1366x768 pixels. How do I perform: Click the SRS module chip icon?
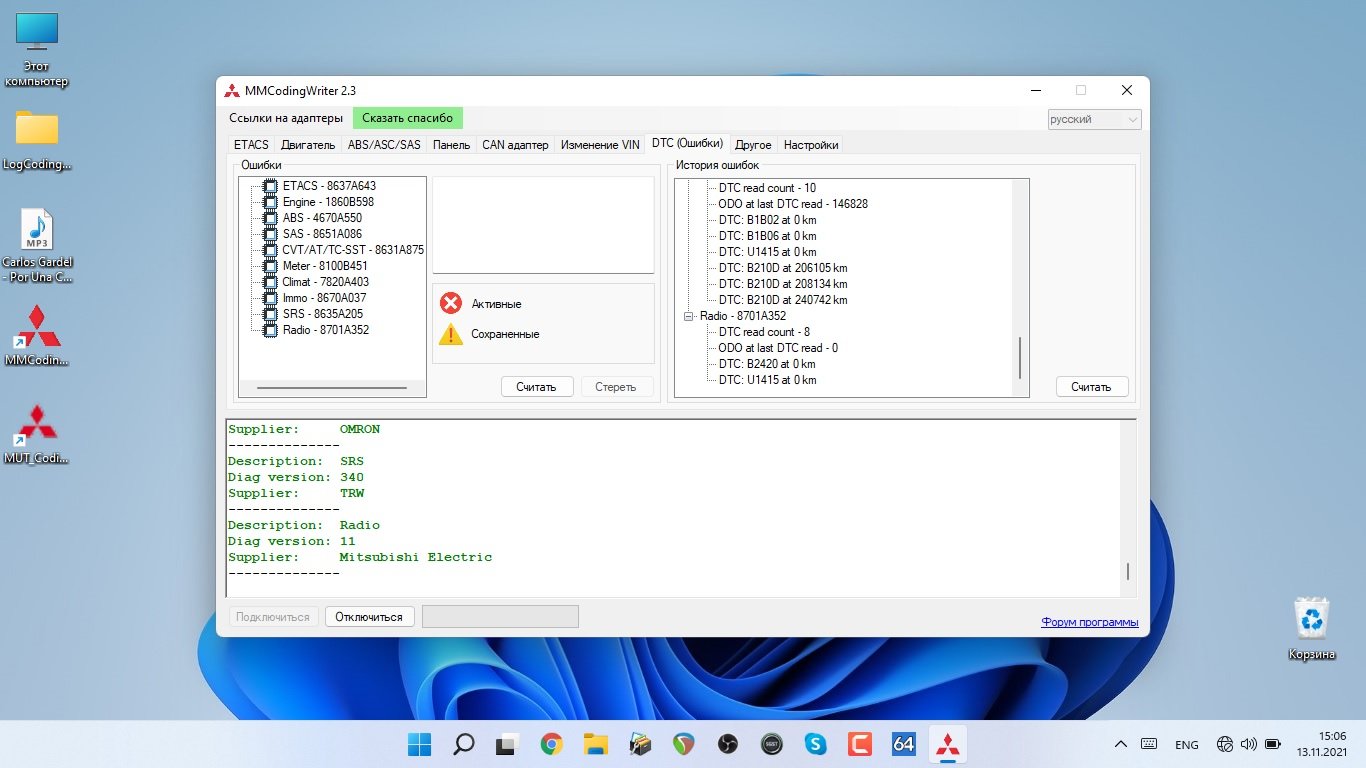[x=270, y=314]
